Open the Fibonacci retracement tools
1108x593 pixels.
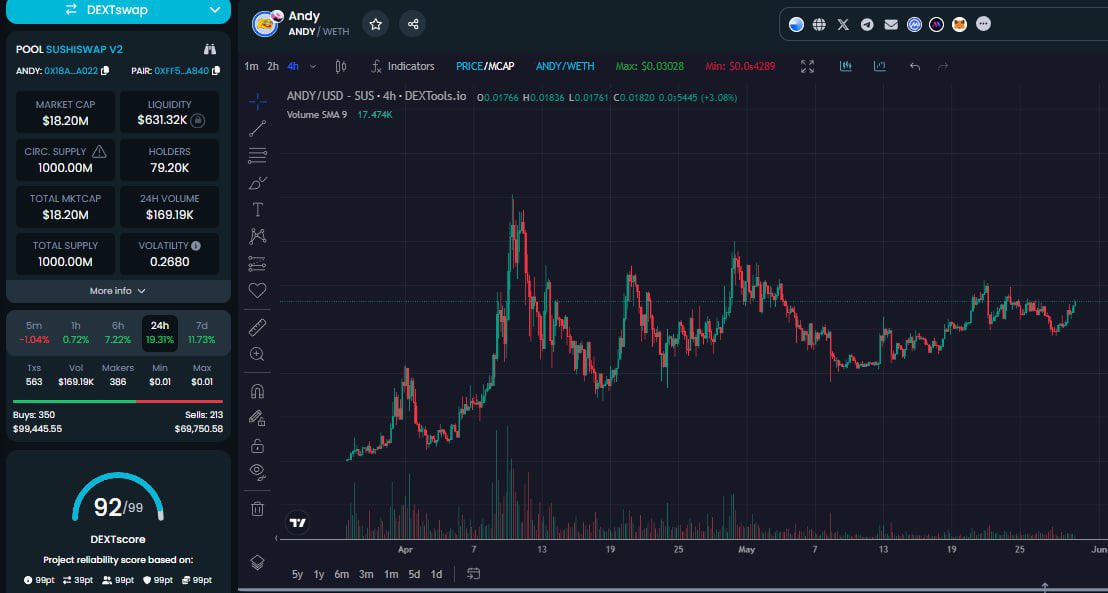258,155
